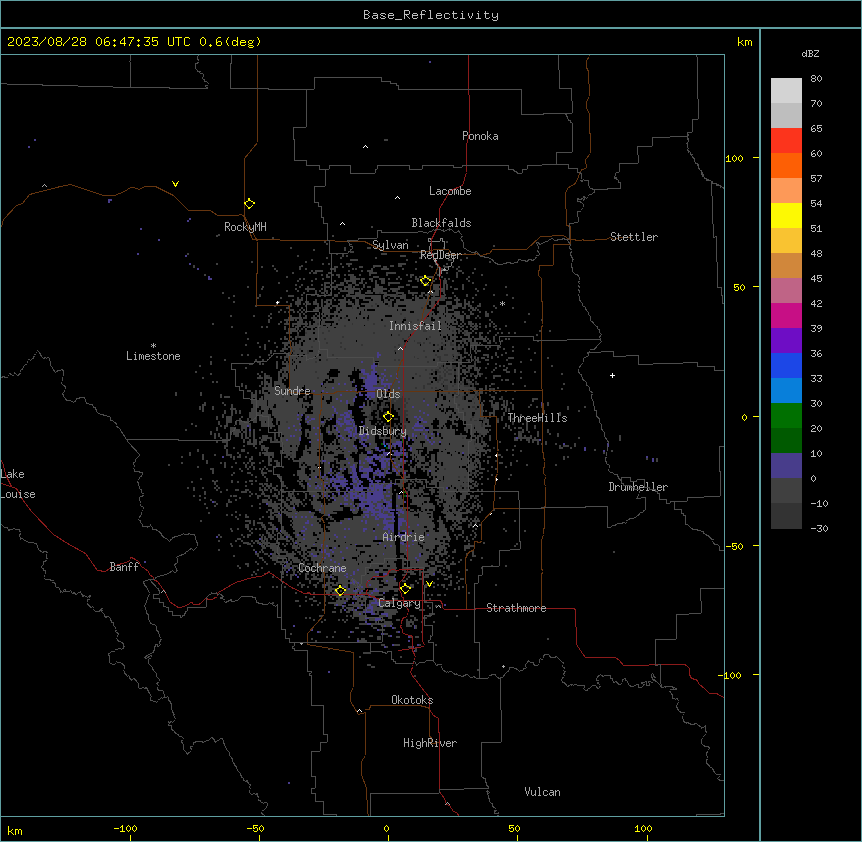Screen dimensions: 862x842
Task: Click the 2023/08/28 06:47:35 UTC timestamp
Action: 99,42
